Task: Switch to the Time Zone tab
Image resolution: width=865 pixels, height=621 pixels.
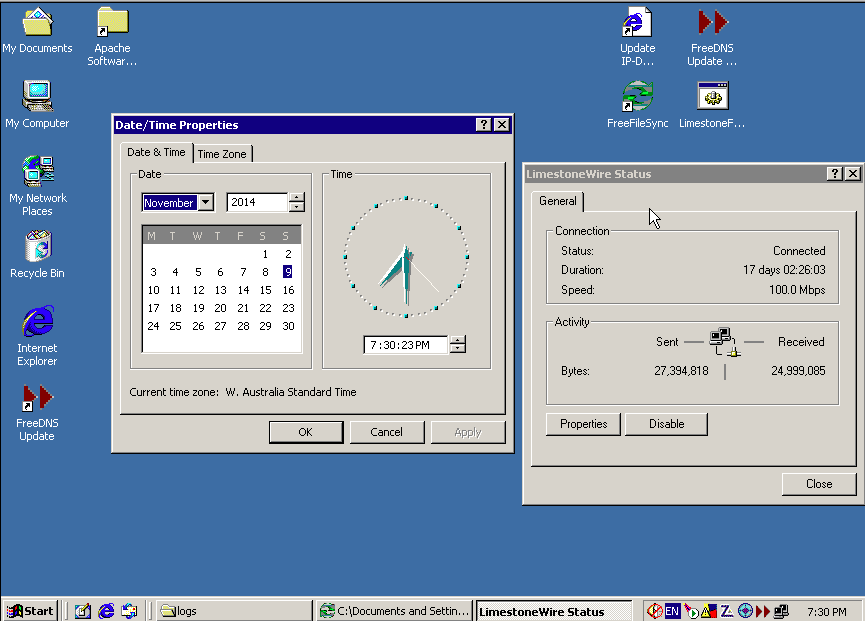Action: (222, 154)
